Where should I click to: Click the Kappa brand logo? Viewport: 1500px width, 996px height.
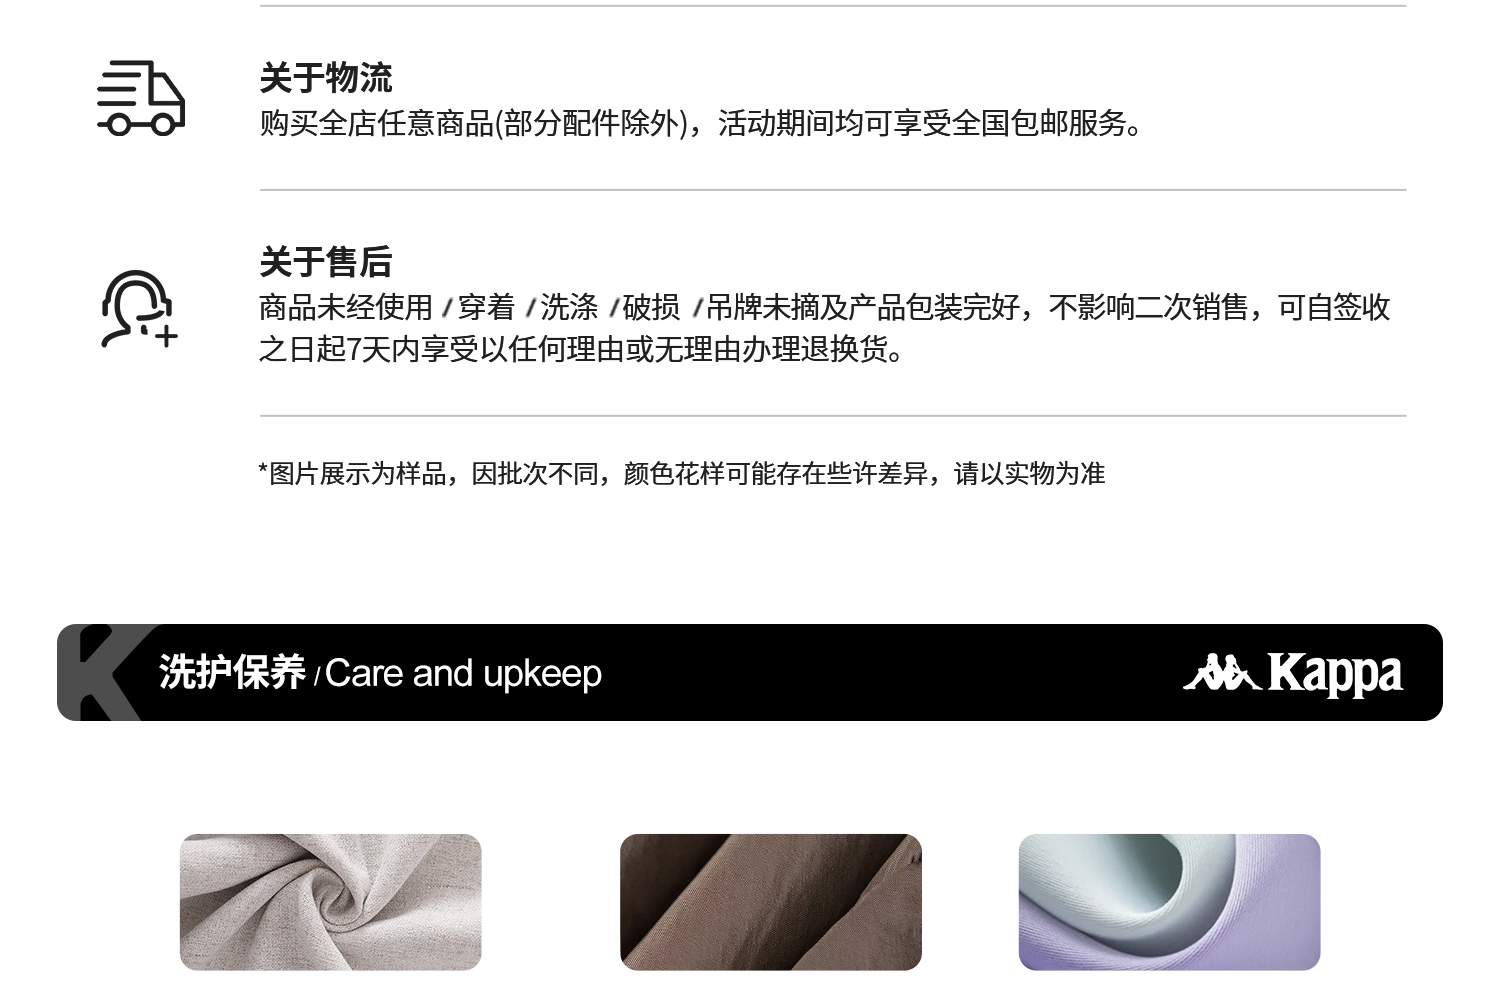(1292, 673)
